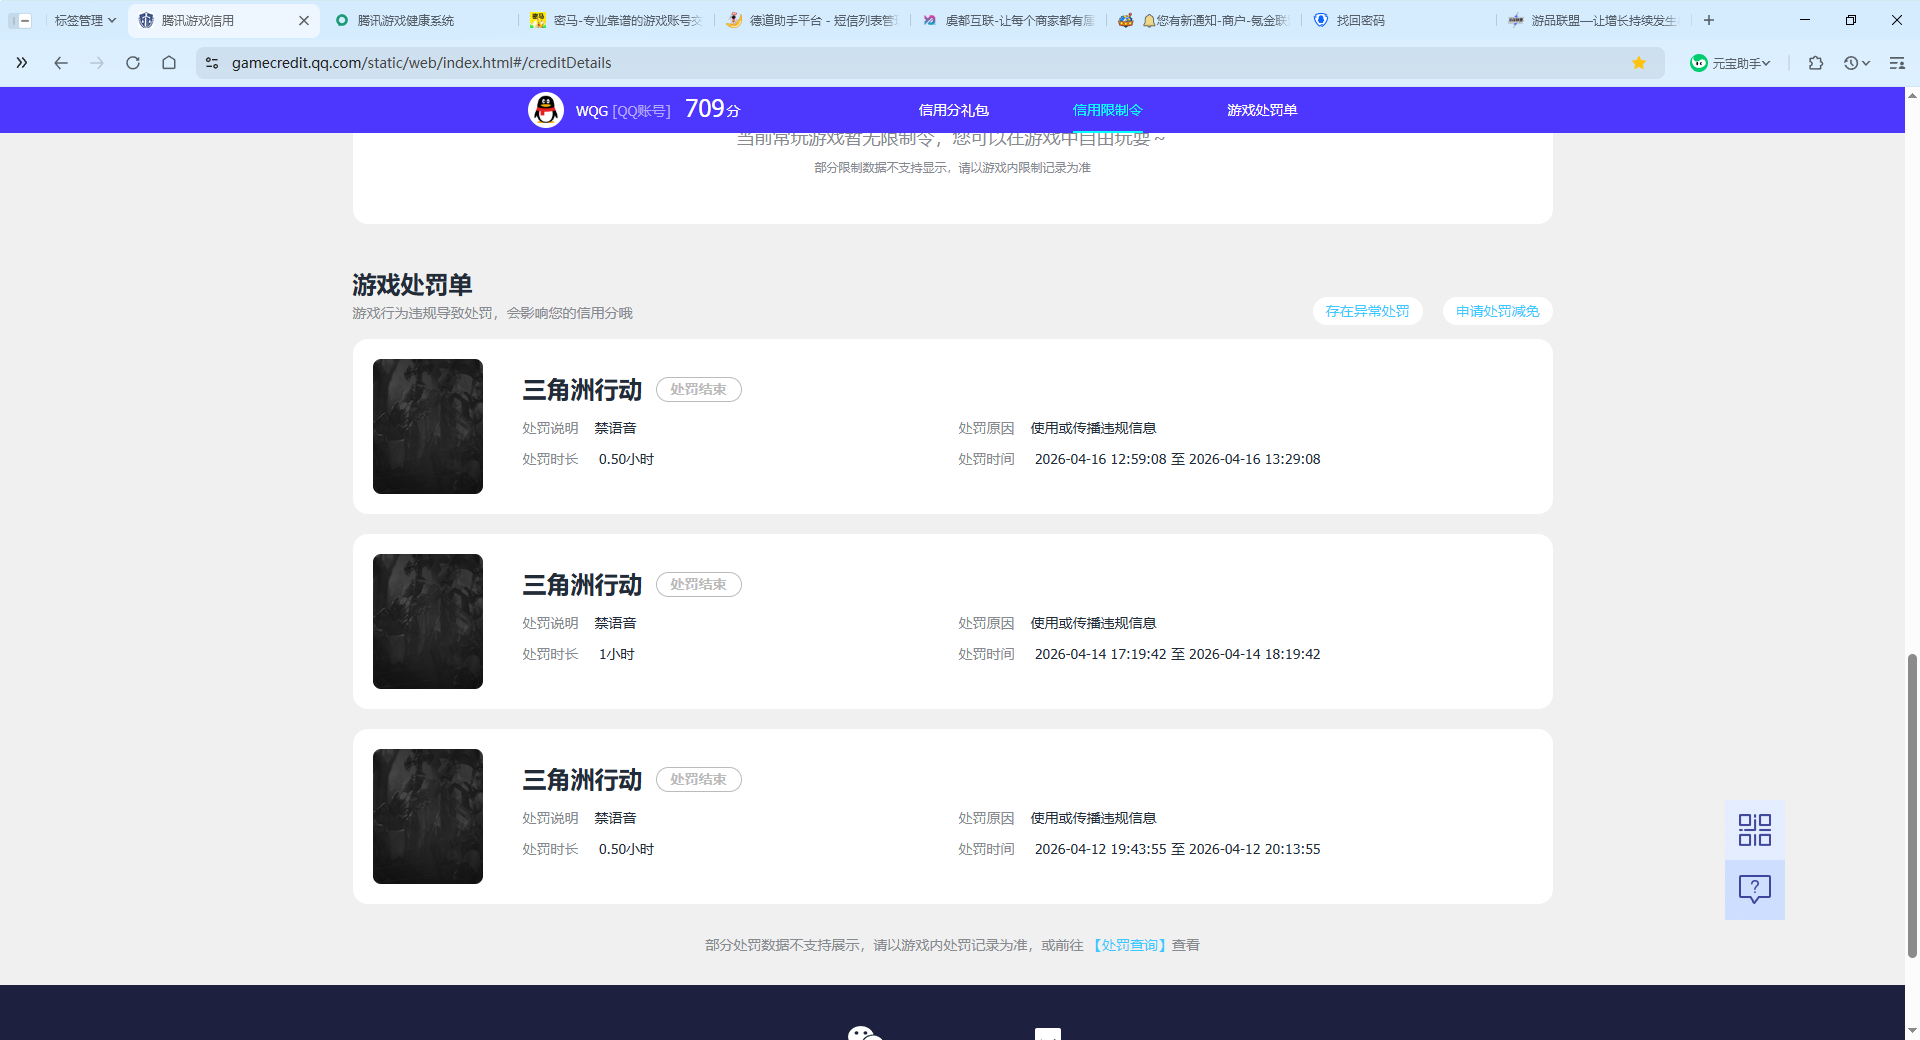Open 信用分礼包 nav item
This screenshot has height=1040, width=1920.
coord(954,110)
